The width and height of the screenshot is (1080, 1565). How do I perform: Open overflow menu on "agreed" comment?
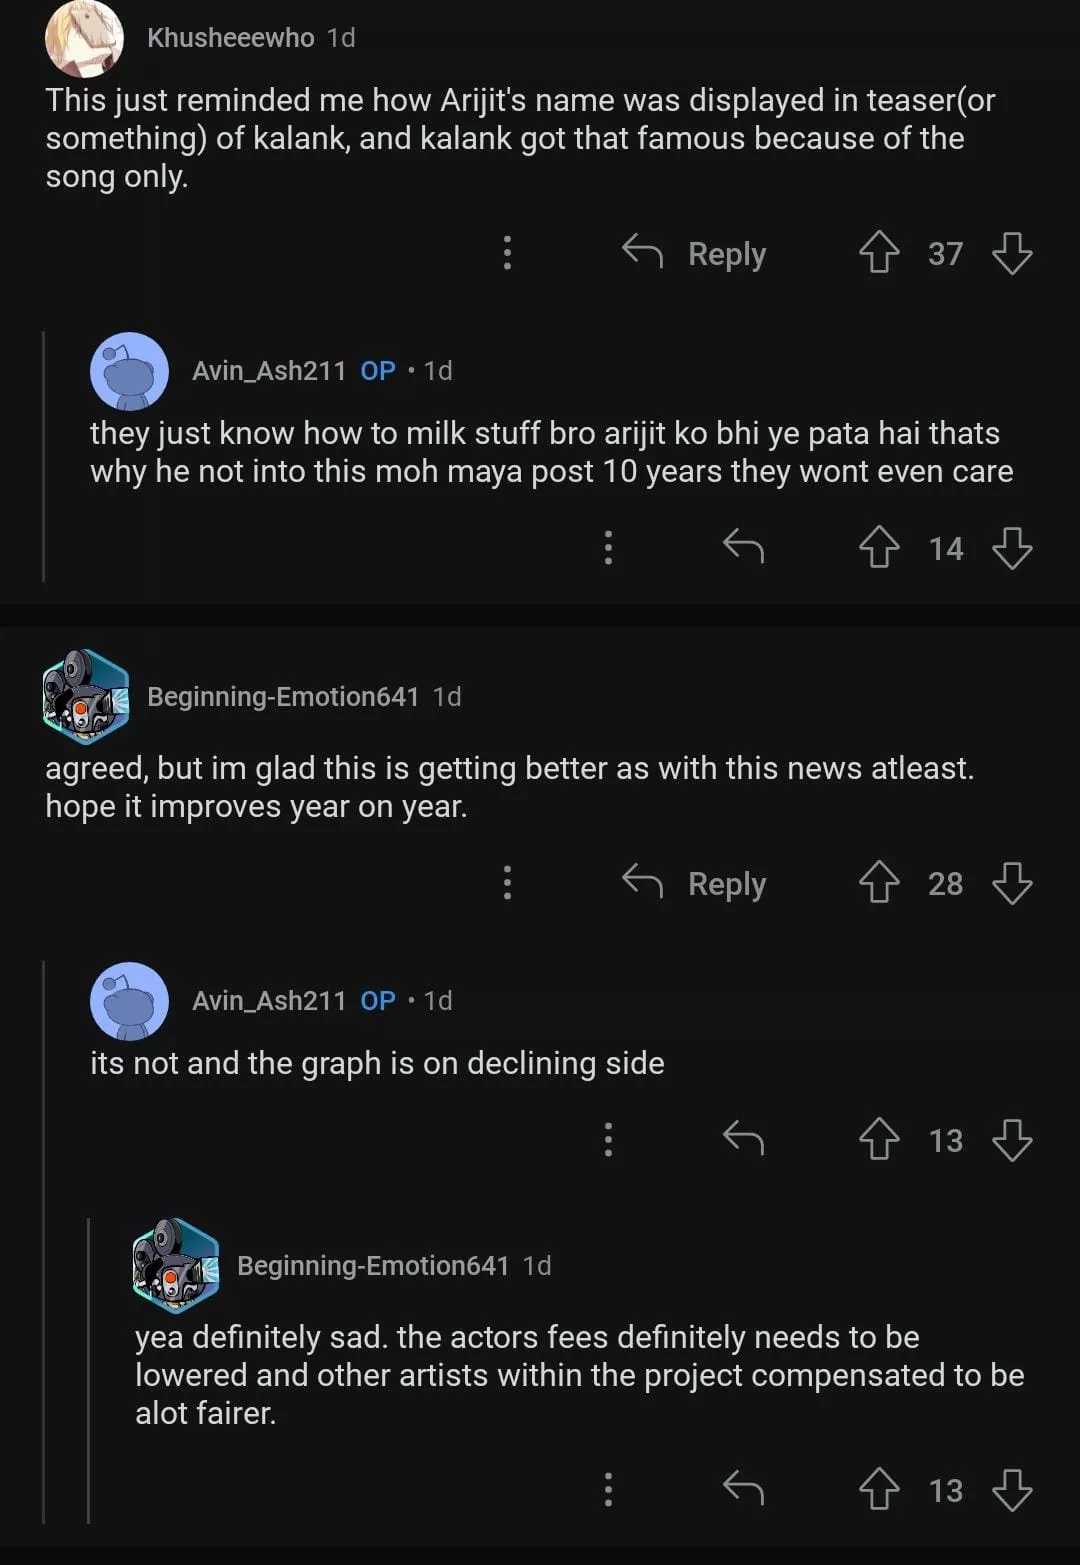507,883
